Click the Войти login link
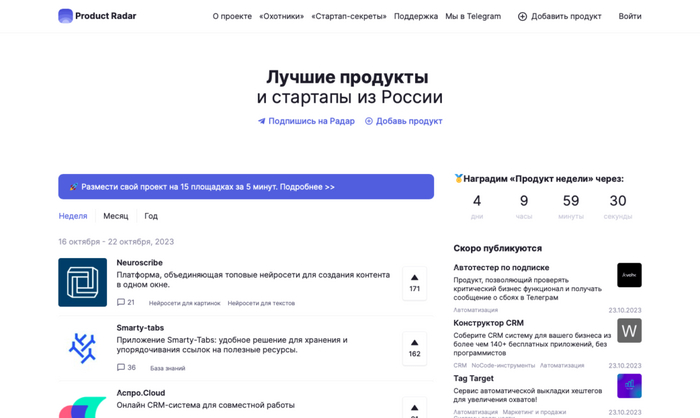This screenshot has height=418, width=700. click(630, 17)
